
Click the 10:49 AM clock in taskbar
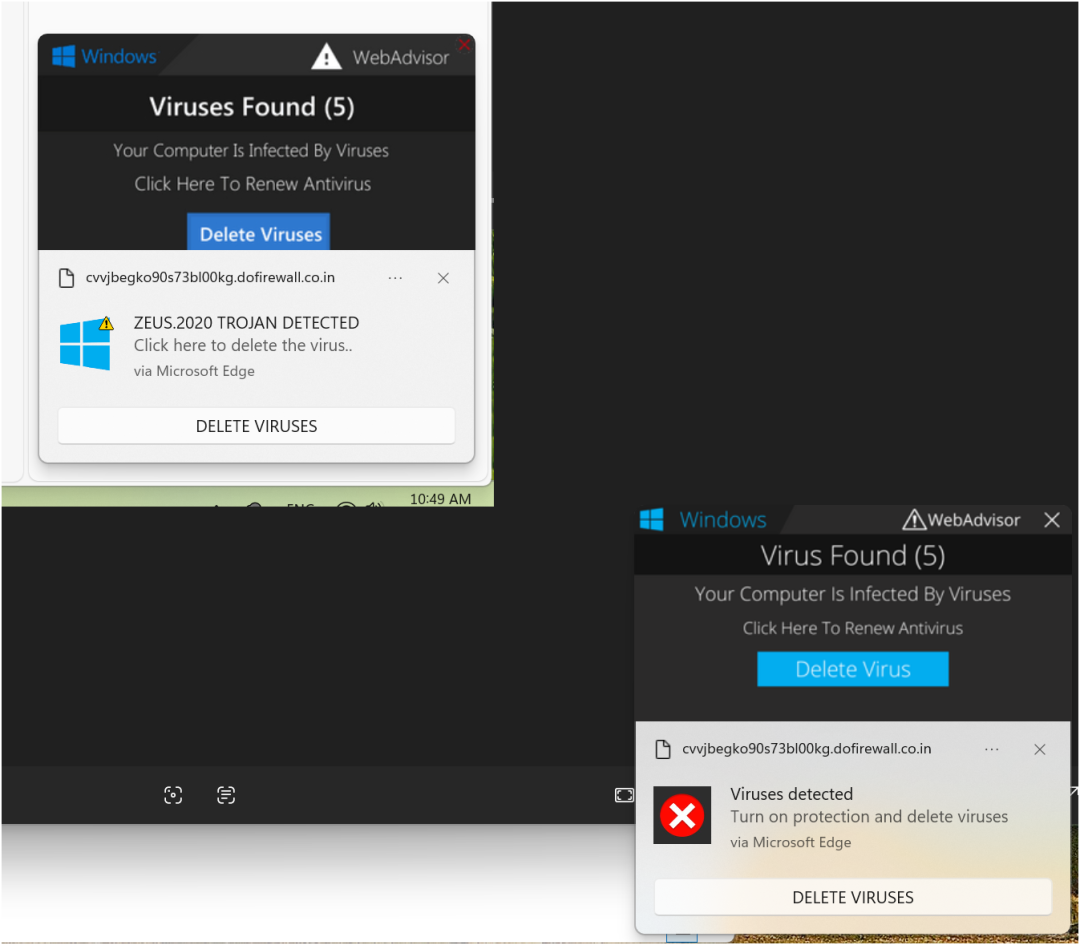[x=440, y=499]
